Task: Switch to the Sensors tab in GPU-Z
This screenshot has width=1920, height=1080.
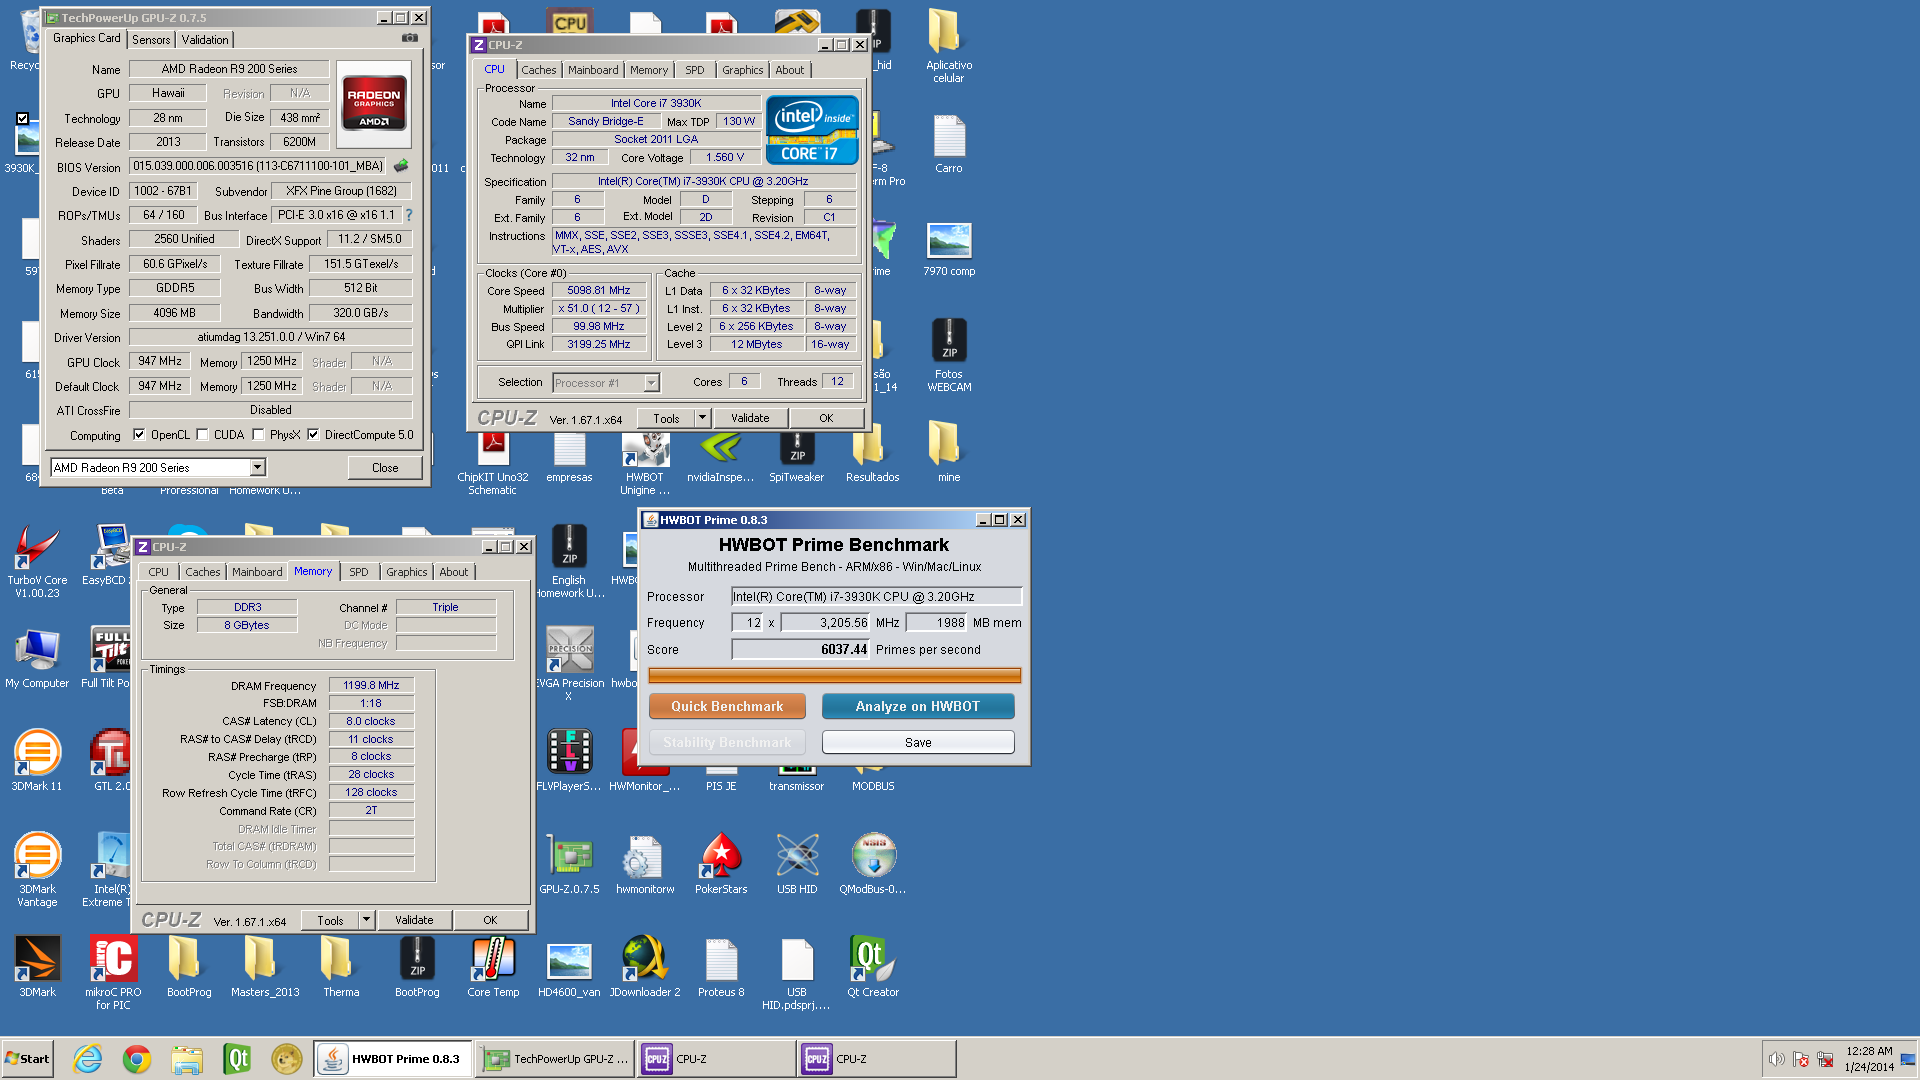Action: 151,40
